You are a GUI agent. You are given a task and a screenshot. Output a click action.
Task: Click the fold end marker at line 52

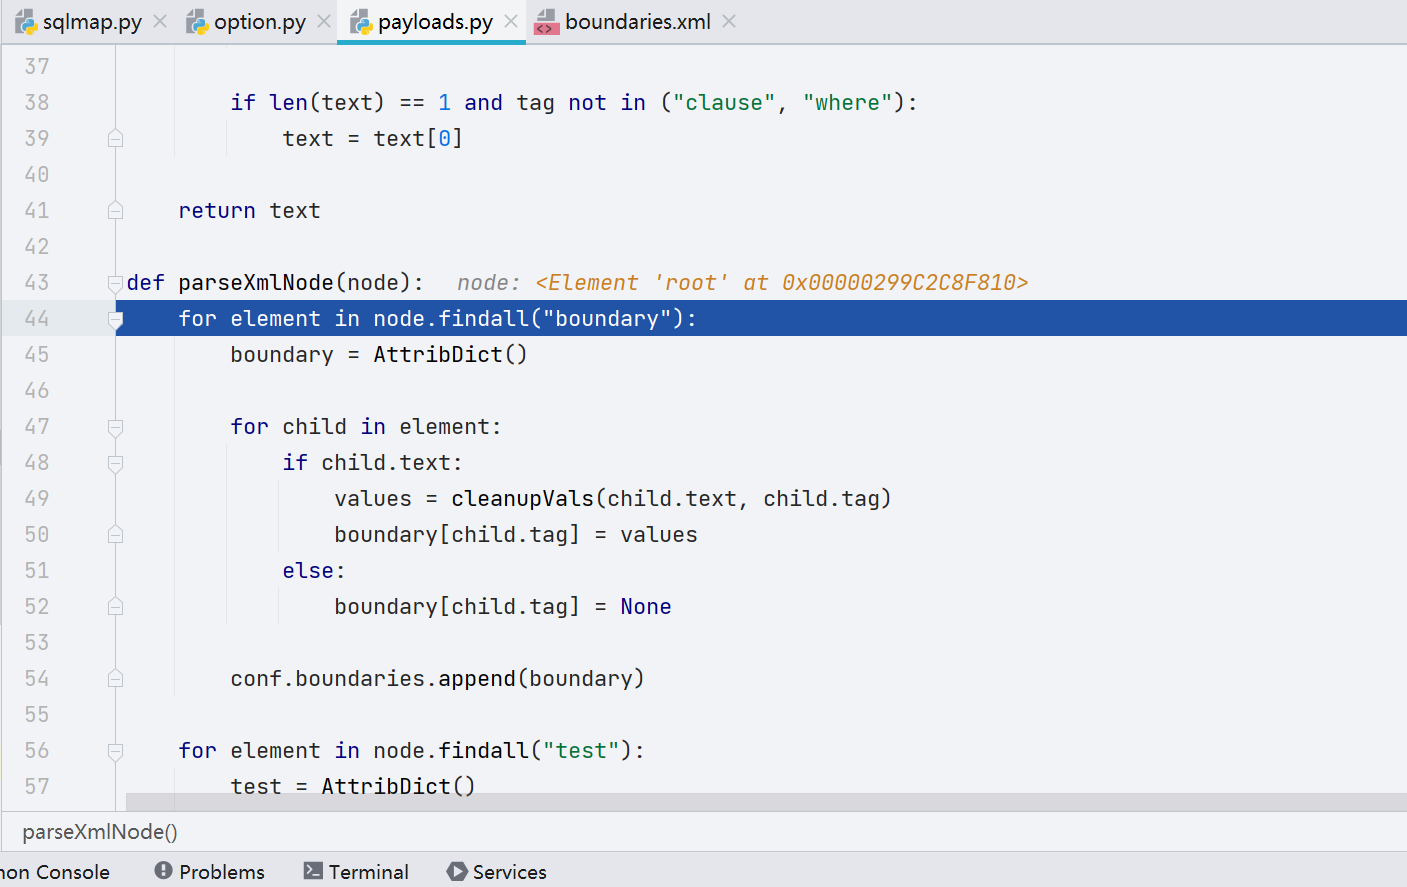[115, 606]
